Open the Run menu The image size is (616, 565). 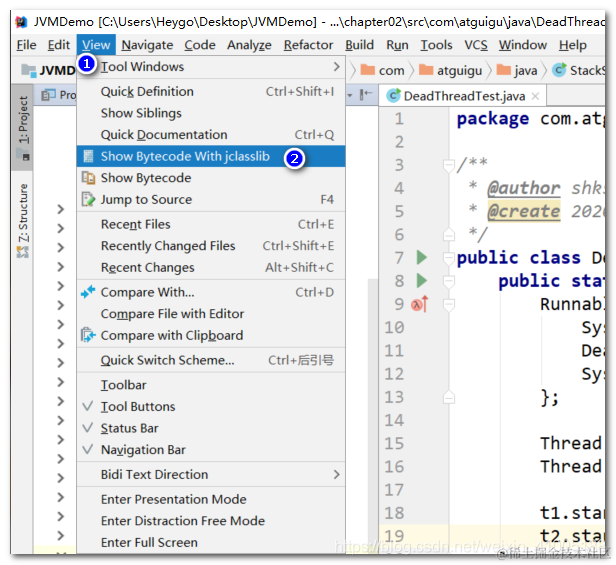click(x=397, y=45)
